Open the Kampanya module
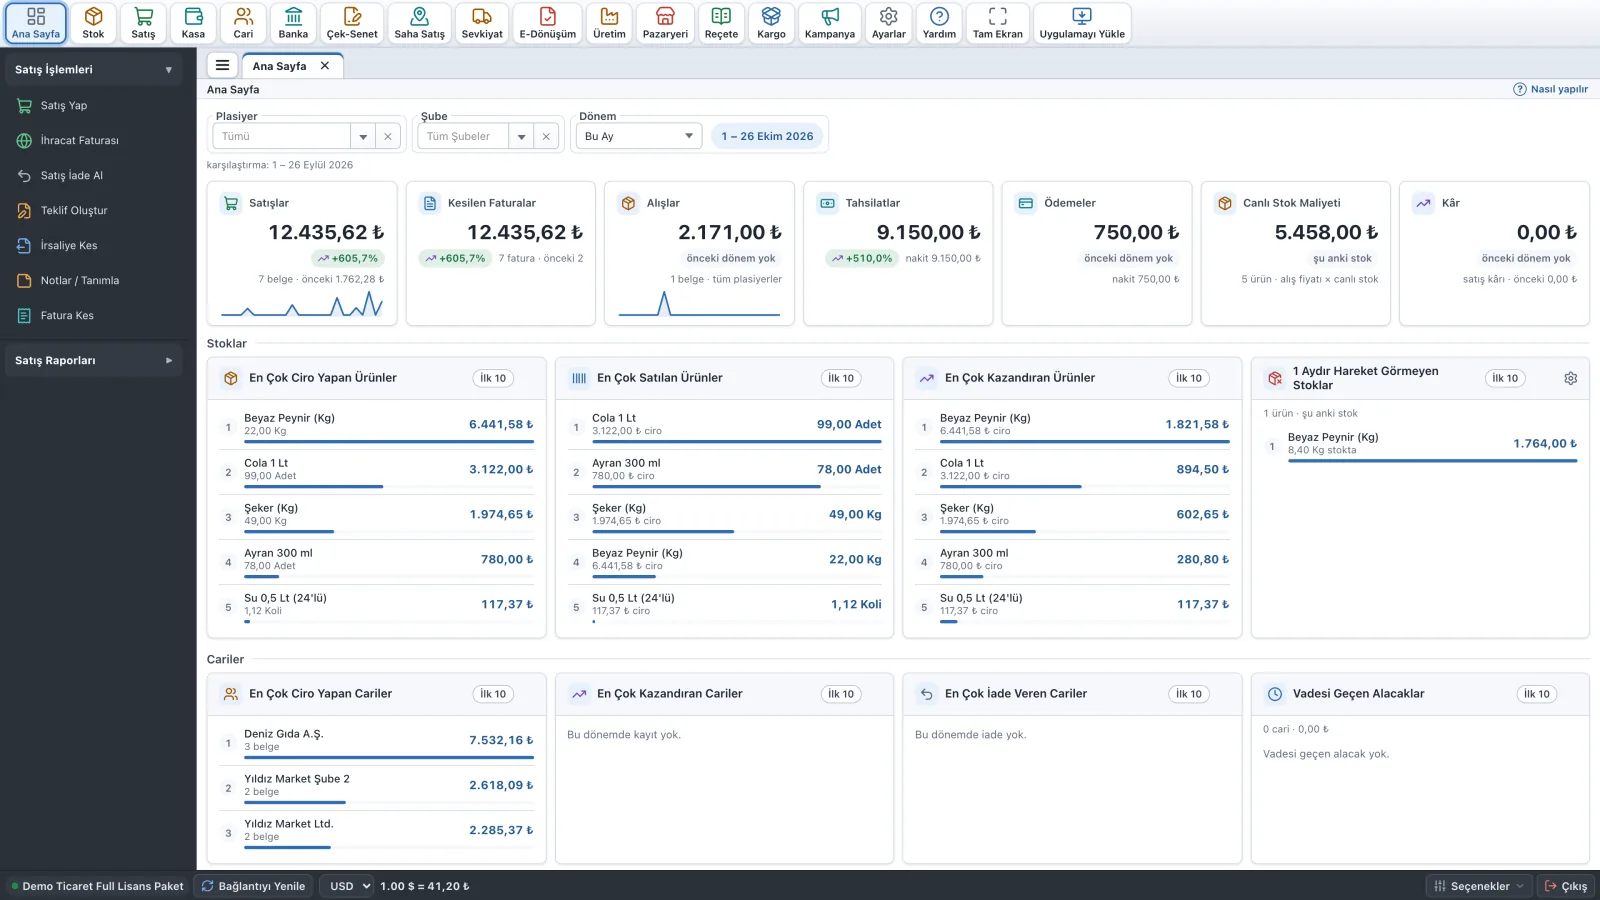The width and height of the screenshot is (1600, 900). pos(830,23)
